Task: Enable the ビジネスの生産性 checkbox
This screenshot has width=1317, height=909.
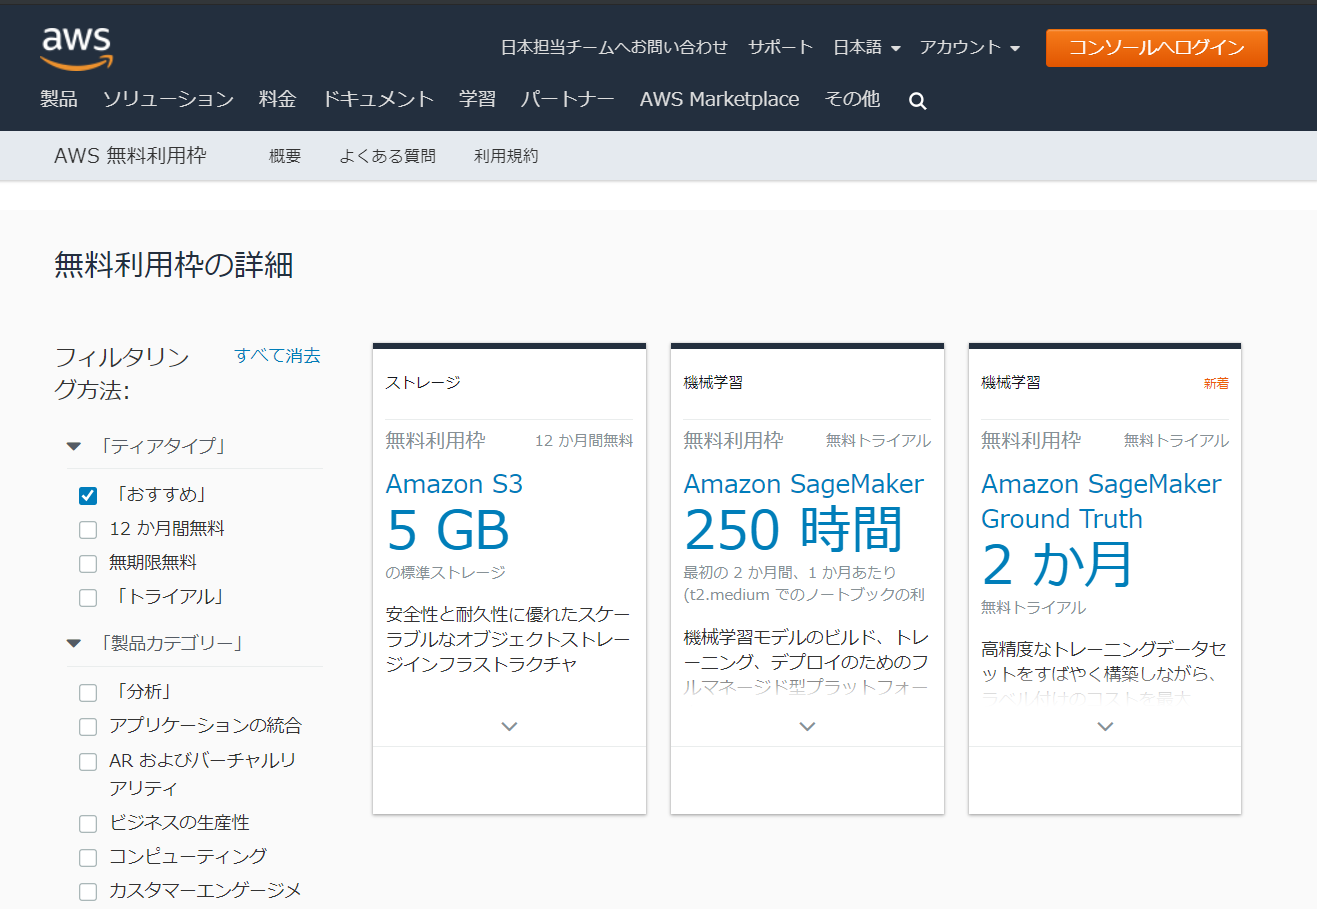Action: point(88,824)
